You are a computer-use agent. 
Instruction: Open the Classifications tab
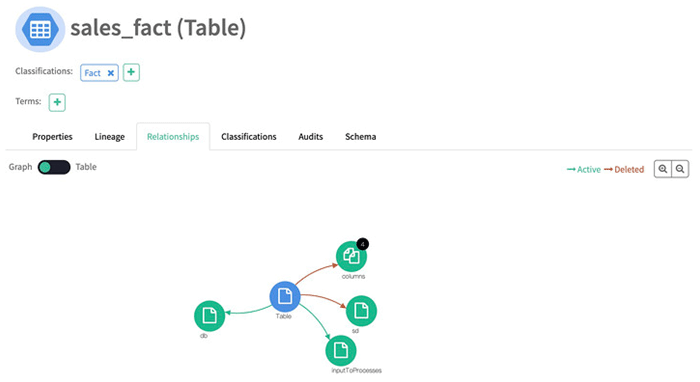[249, 137]
